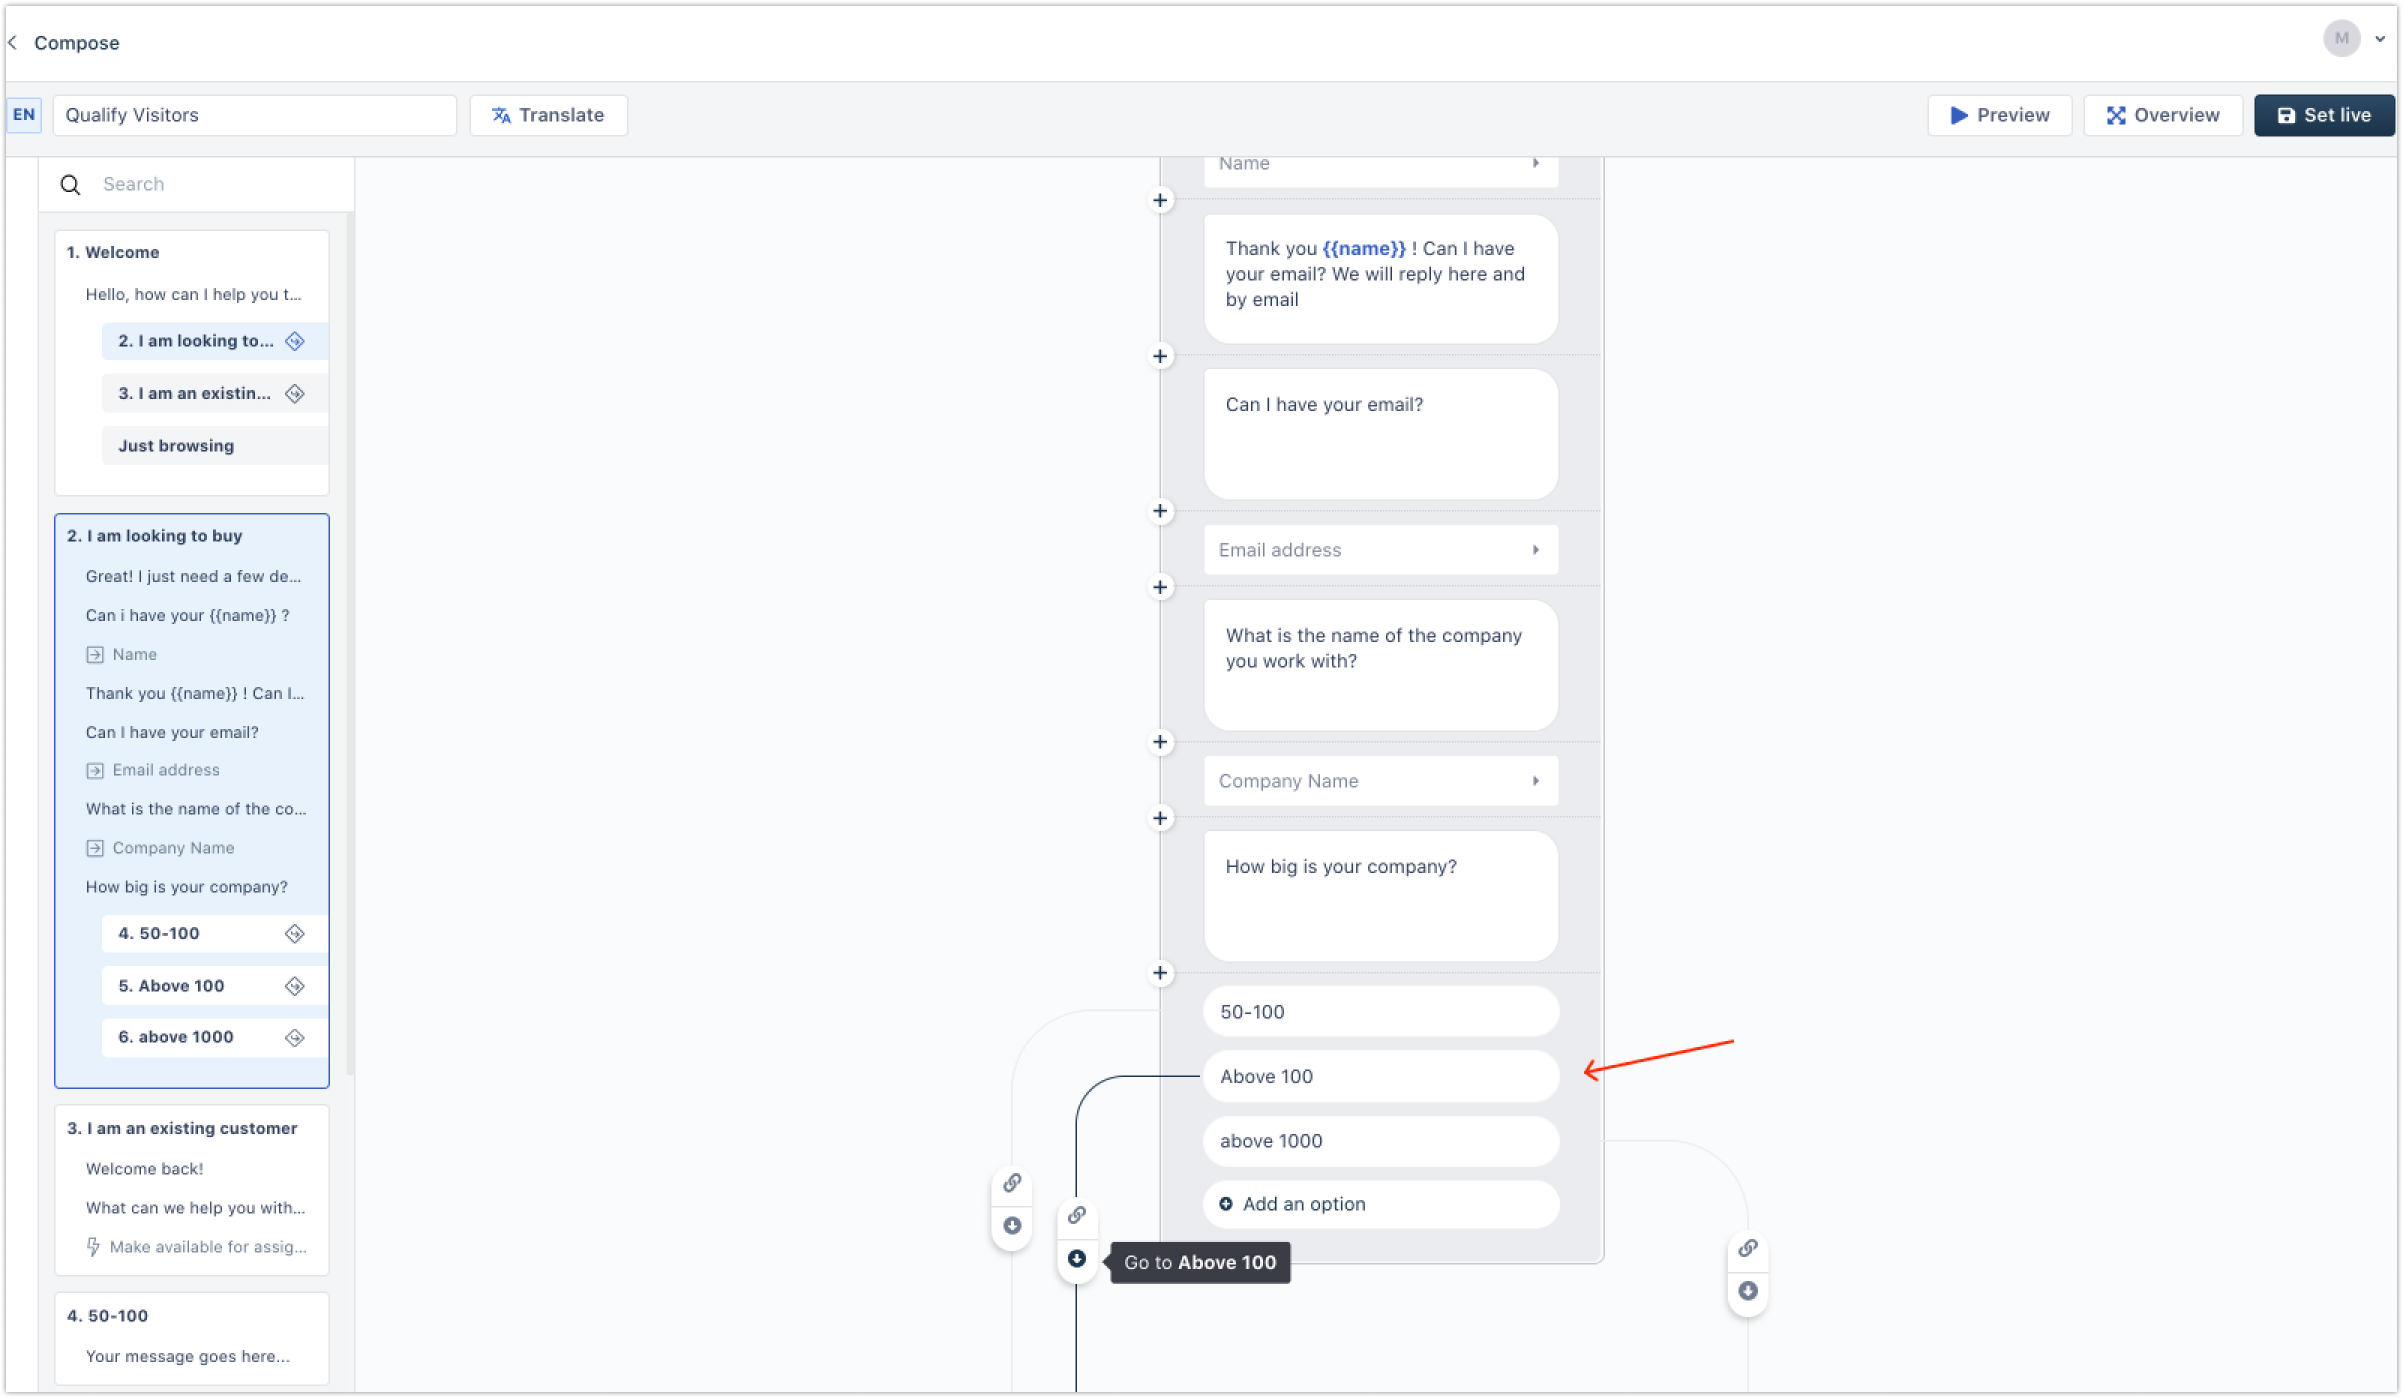Viewport: 2404px width, 1398px height.
Task: Click the Set live button
Action: (x=2323, y=115)
